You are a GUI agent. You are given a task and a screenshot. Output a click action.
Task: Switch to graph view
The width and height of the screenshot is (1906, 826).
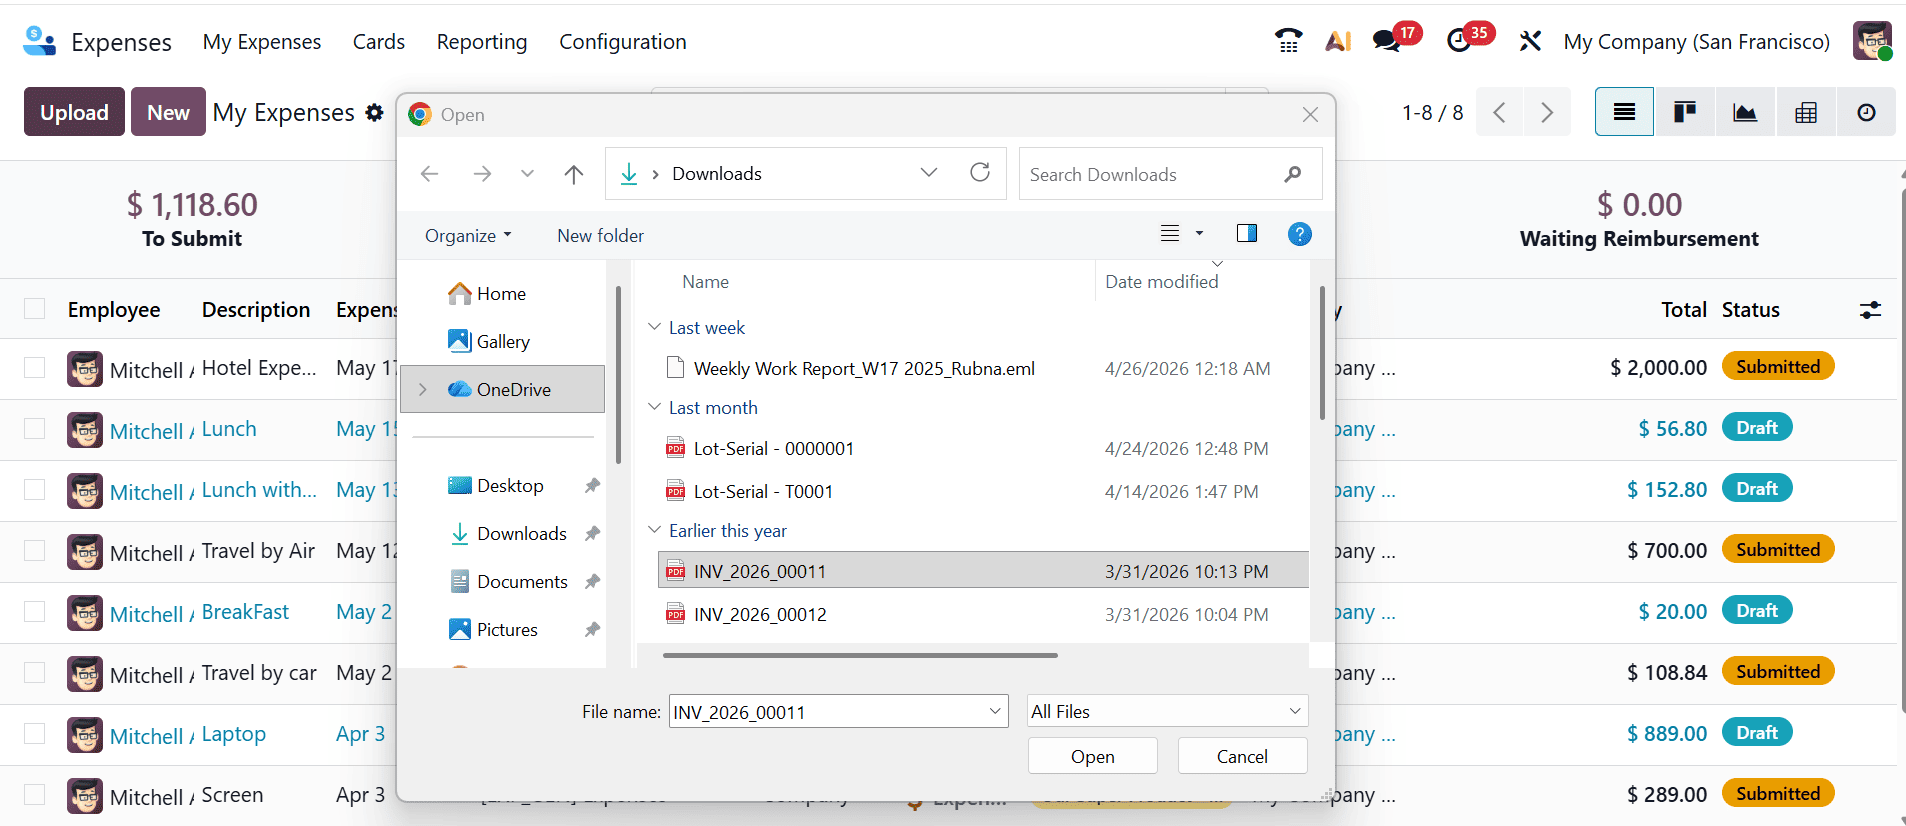click(1745, 112)
